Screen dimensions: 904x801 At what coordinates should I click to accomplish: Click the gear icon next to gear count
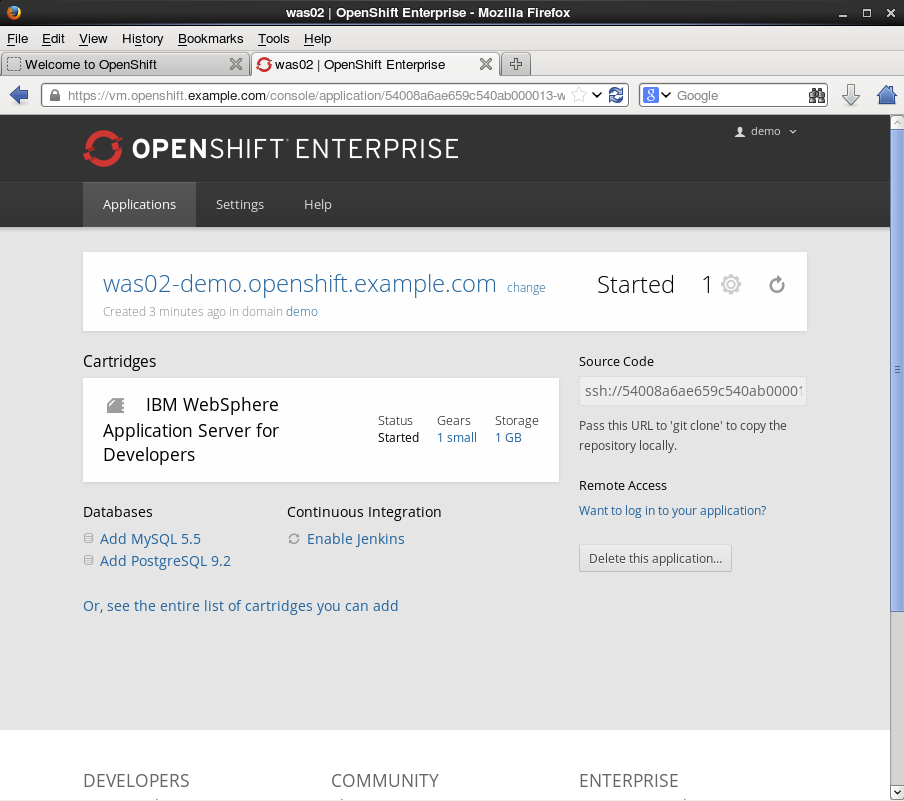[731, 284]
